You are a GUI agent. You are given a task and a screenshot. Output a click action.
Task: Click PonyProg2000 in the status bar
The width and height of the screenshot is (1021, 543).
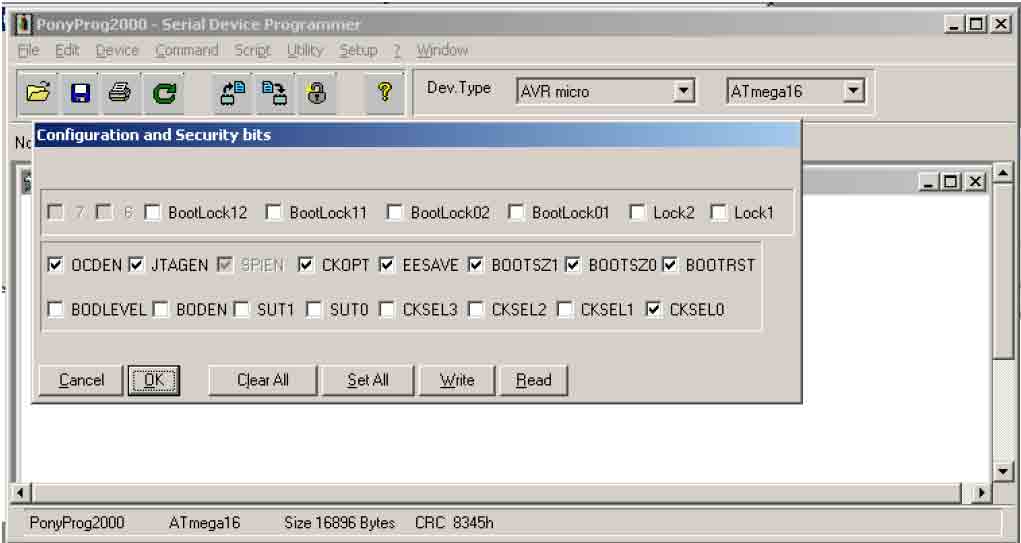tap(77, 523)
